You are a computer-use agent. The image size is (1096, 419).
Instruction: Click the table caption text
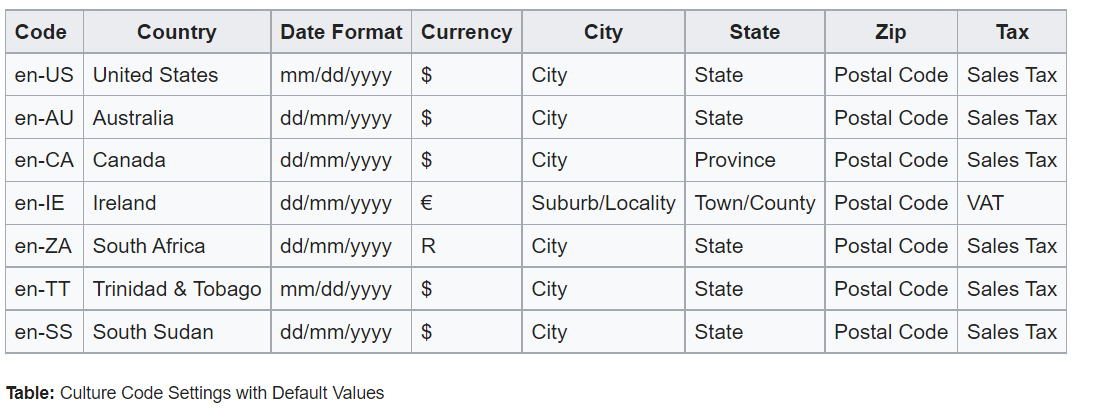pyautogui.click(x=195, y=393)
